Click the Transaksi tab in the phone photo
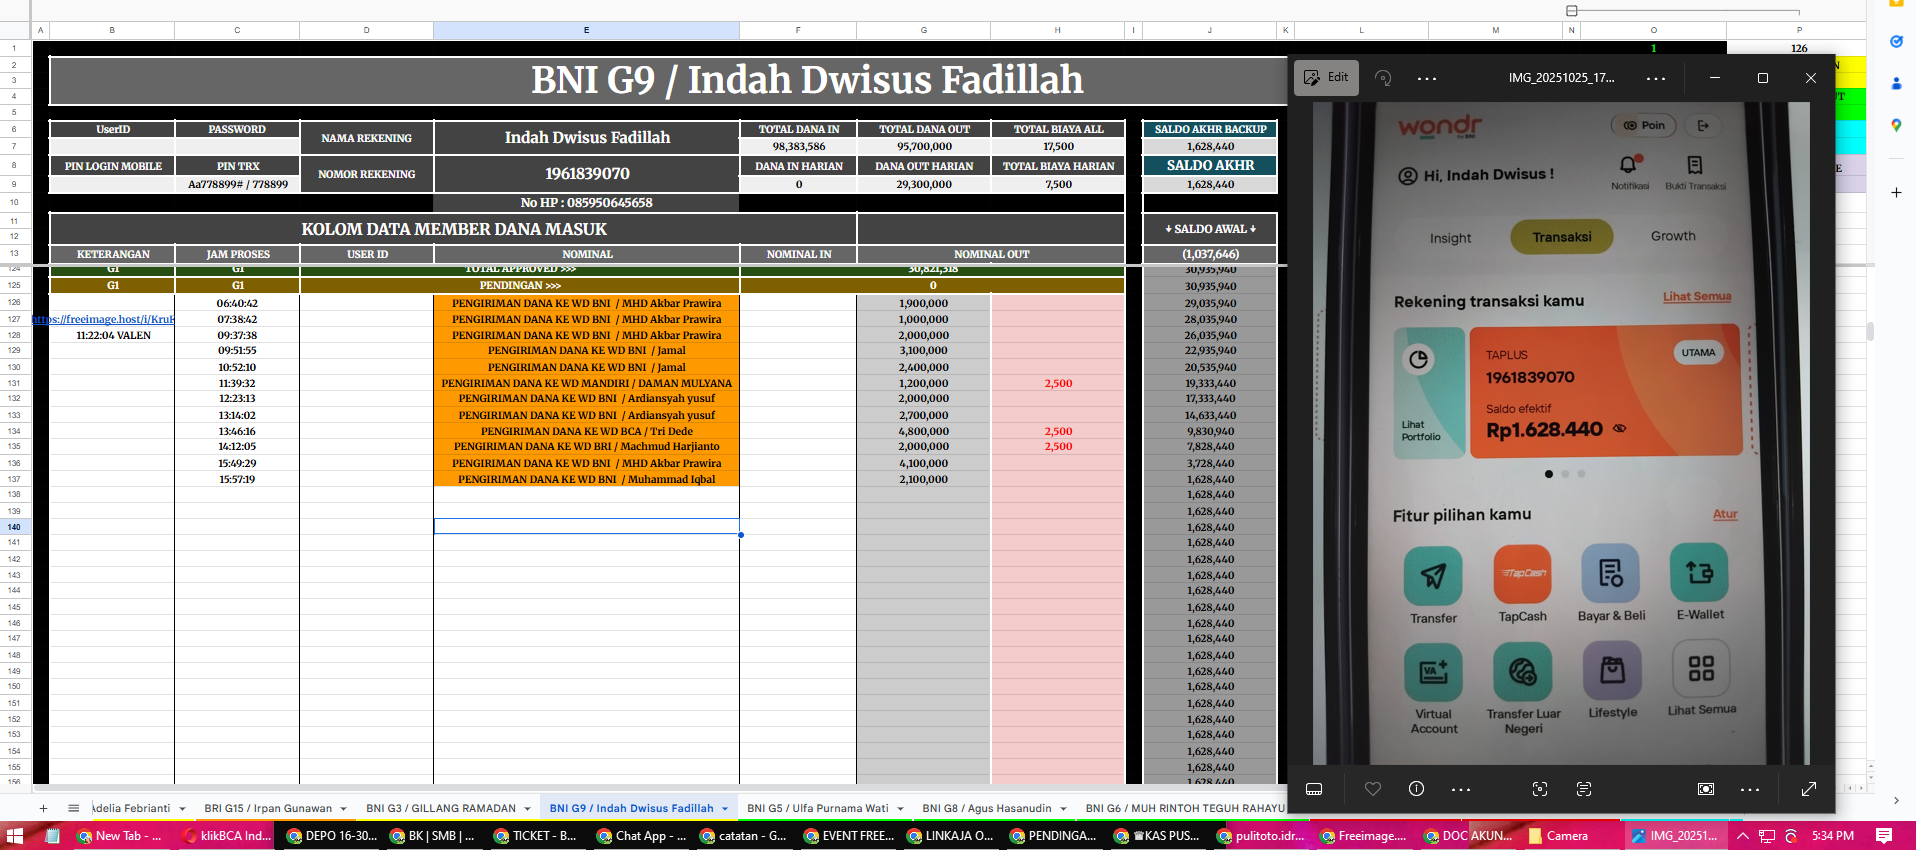Screen dimensions: 1916x850 [x=1562, y=237]
